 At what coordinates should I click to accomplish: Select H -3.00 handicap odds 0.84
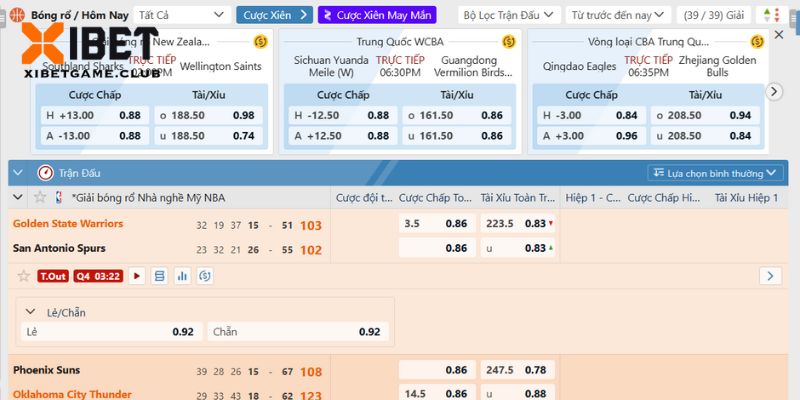[x=591, y=115]
